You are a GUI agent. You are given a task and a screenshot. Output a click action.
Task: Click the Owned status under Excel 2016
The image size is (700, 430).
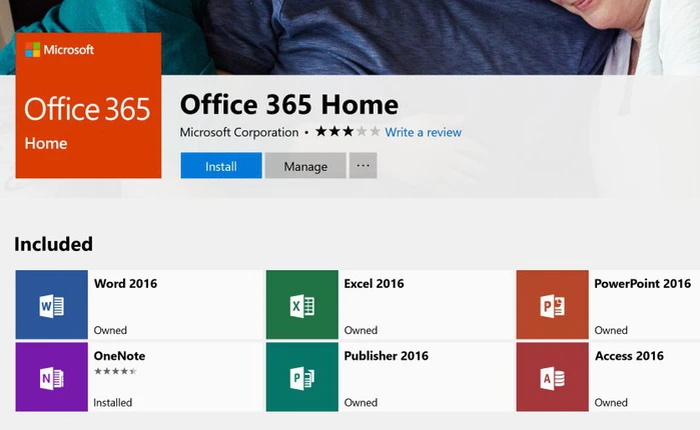click(x=361, y=330)
